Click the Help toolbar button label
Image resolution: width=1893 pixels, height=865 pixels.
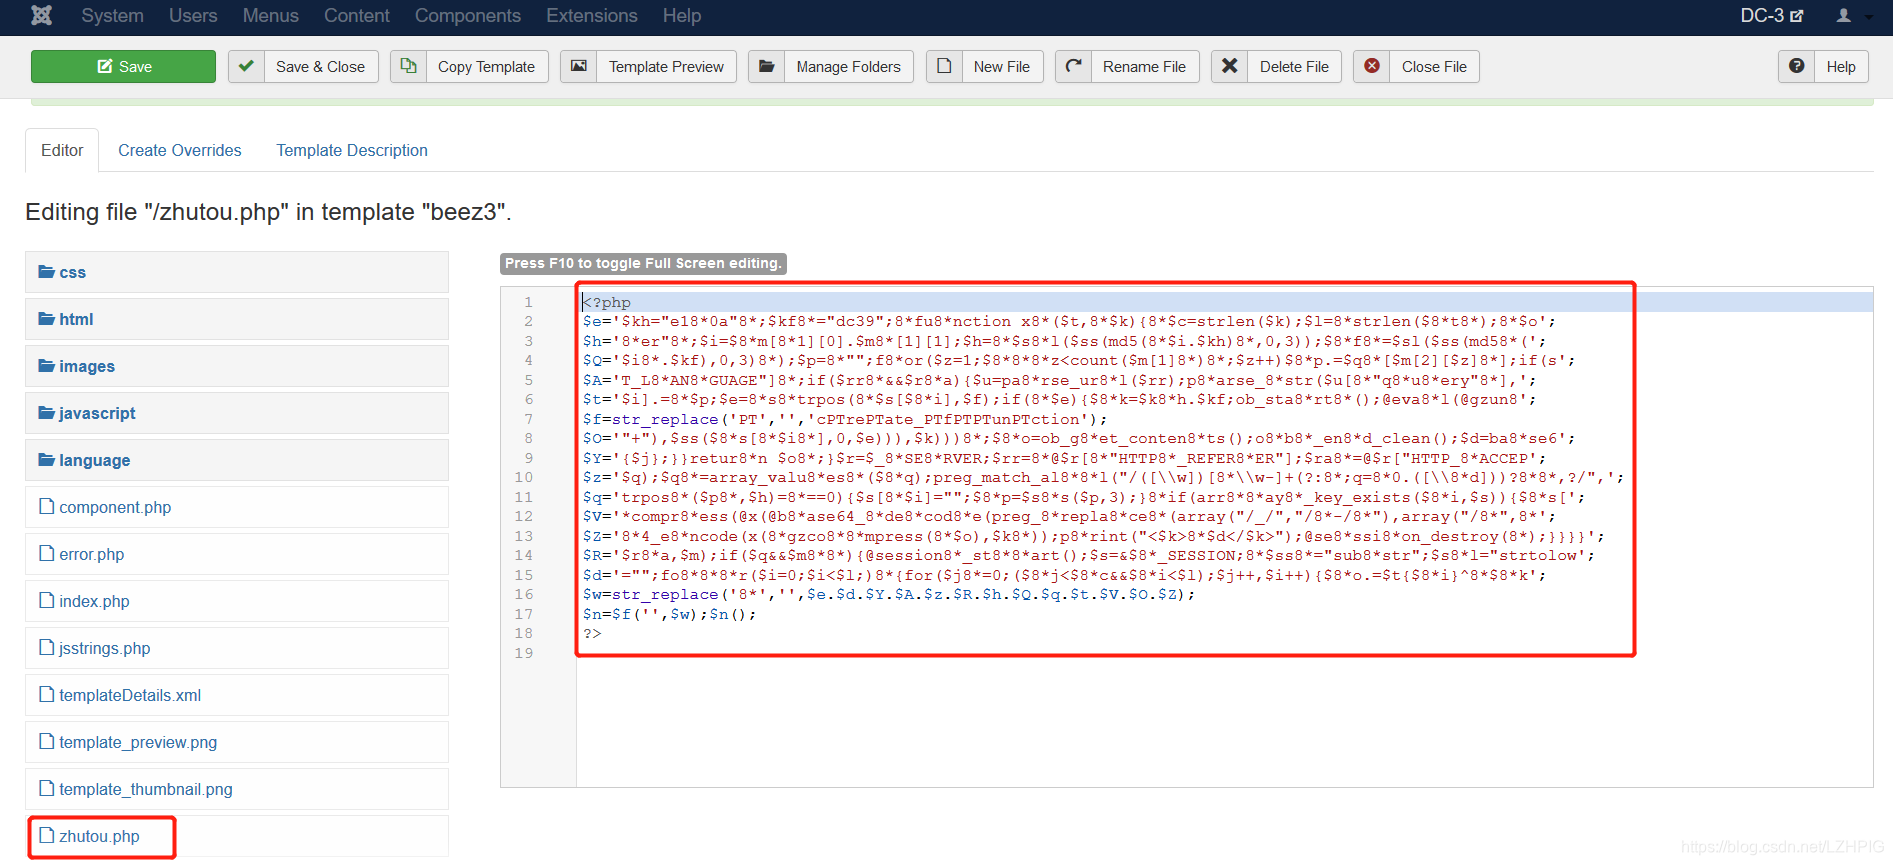1841,67
